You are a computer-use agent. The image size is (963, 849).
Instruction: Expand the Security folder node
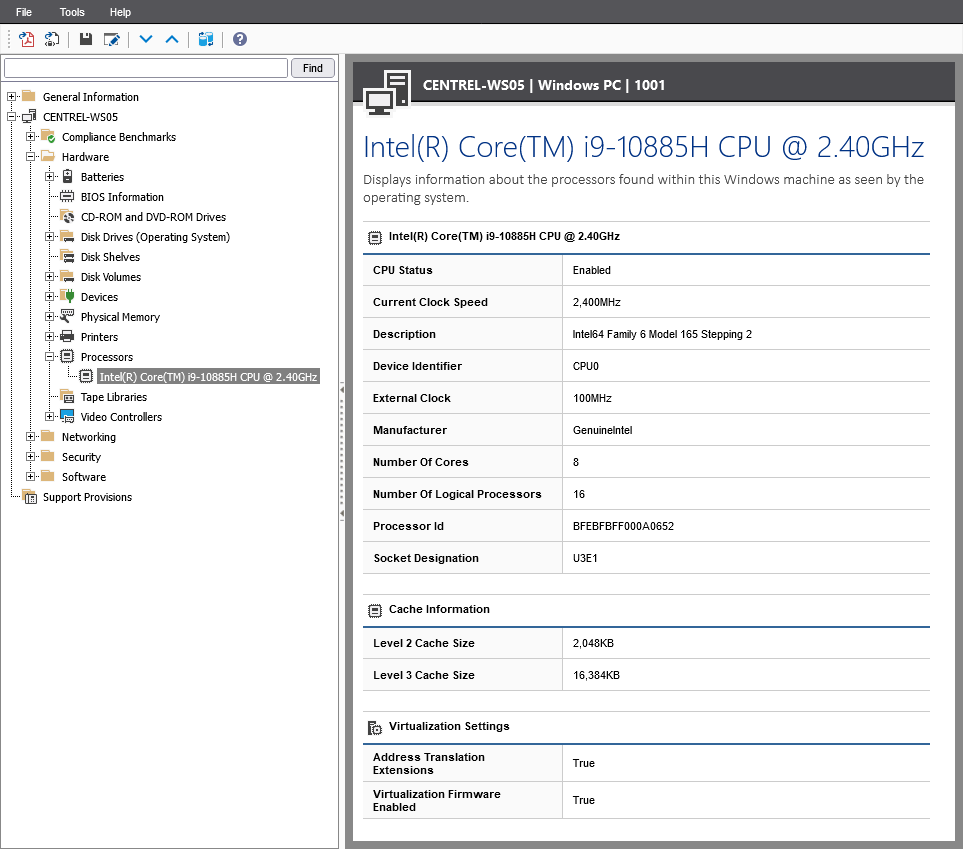pyautogui.click(x=30, y=456)
